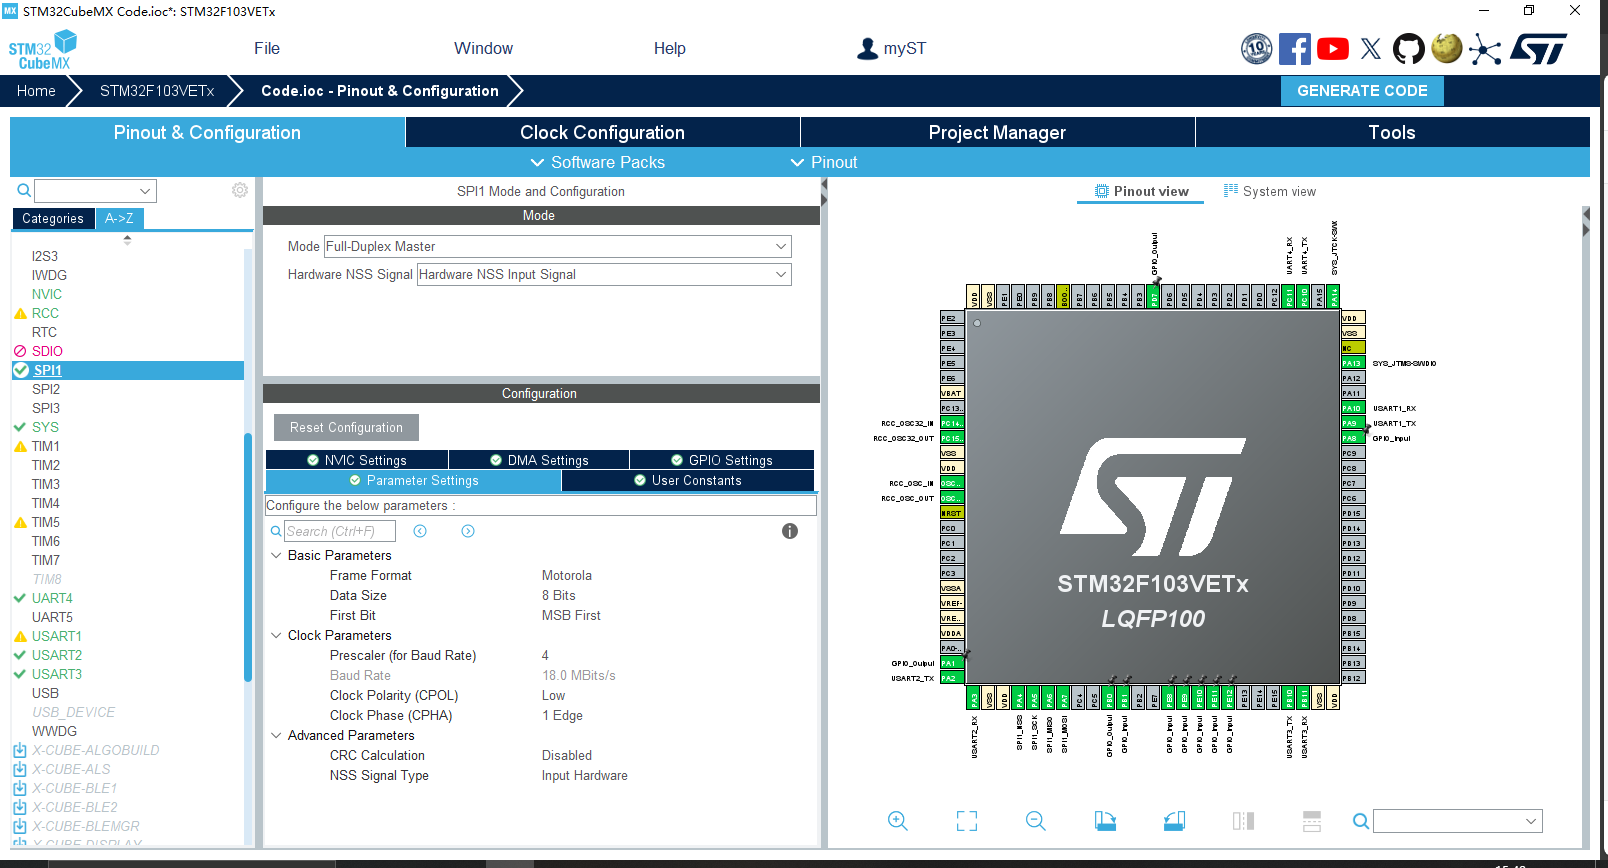Viewport: 1608px width, 868px height.
Task: Select RCC with warning indicator
Action: 45,313
